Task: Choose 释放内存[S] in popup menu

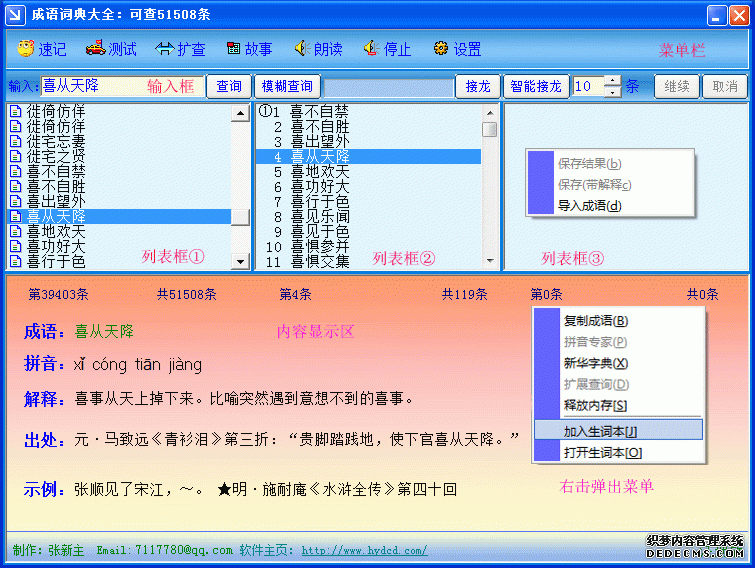Action: pos(619,406)
